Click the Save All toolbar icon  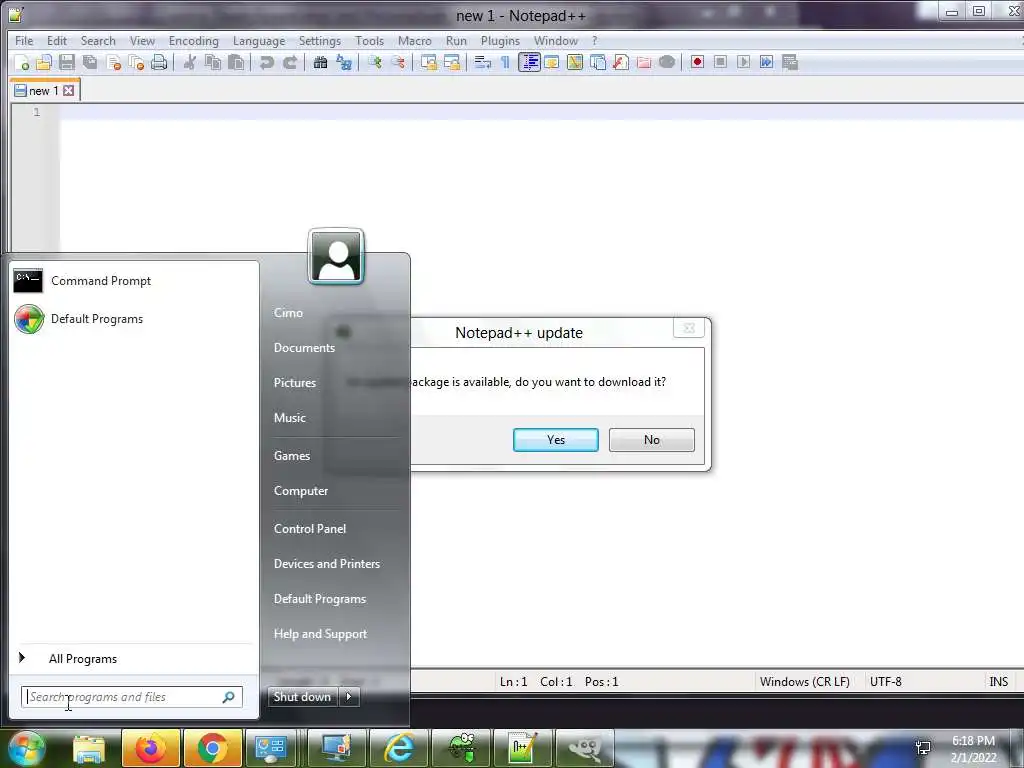[90, 63]
